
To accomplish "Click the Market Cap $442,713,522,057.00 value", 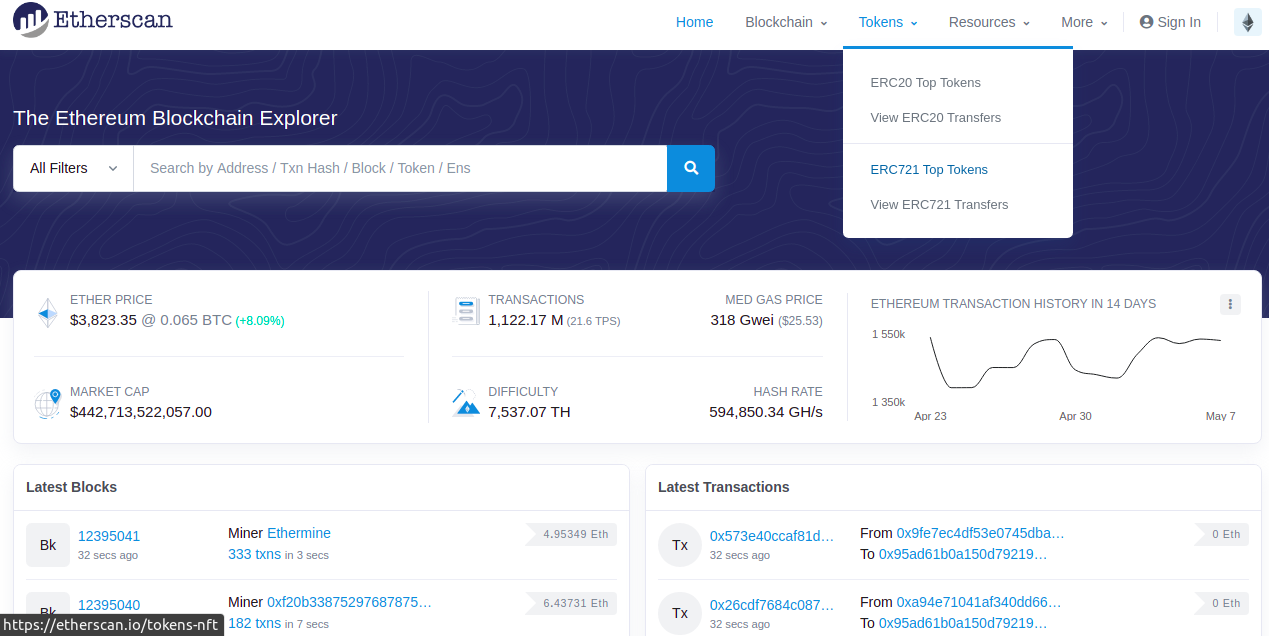I will [141, 412].
